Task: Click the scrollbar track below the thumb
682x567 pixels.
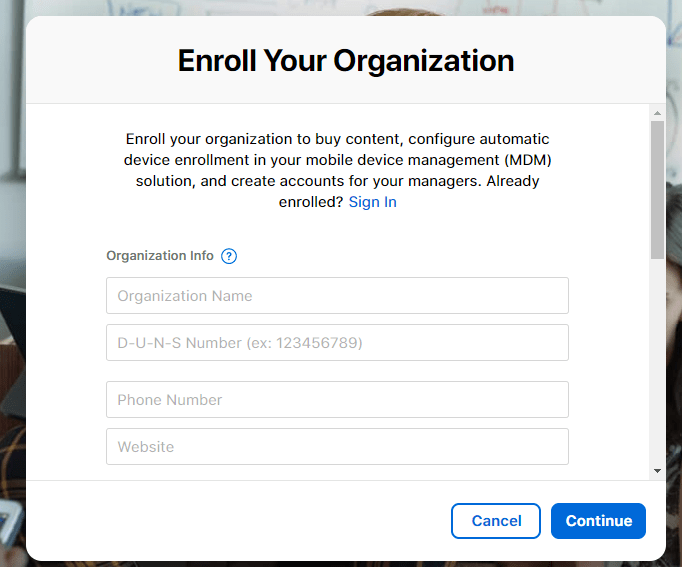Action: (x=657, y=360)
